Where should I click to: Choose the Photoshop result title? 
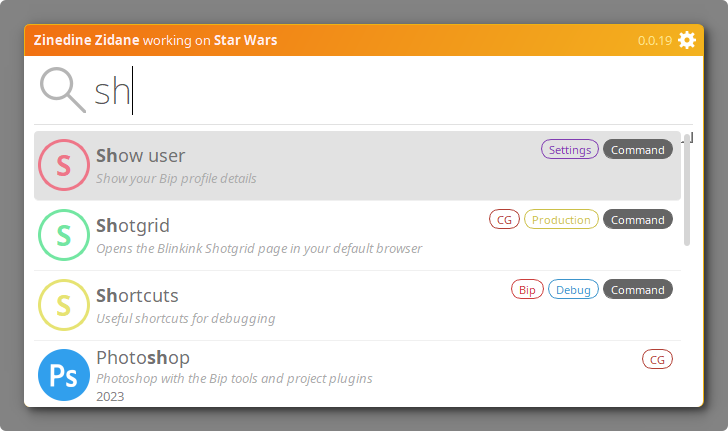coord(143,357)
